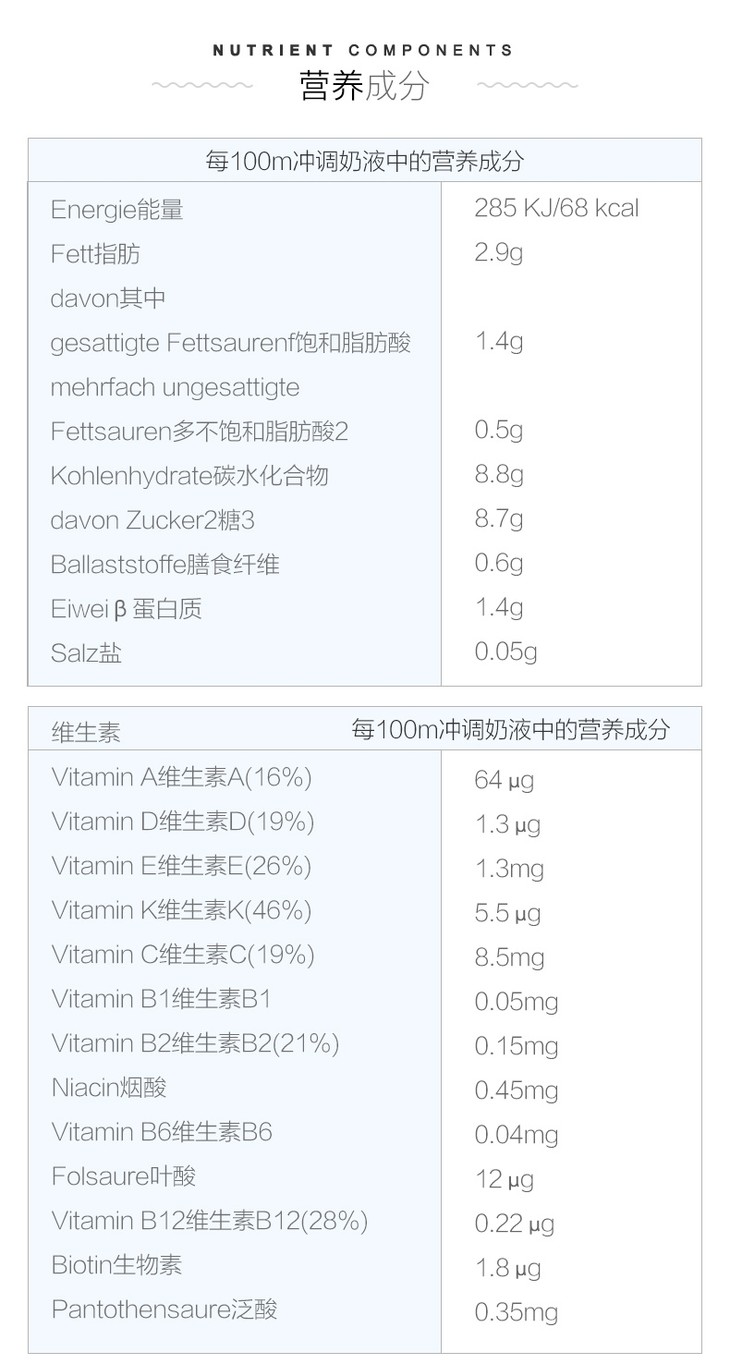The image size is (730, 1364).
Task: Click the 0.05g salt value
Action: point(506,652)
